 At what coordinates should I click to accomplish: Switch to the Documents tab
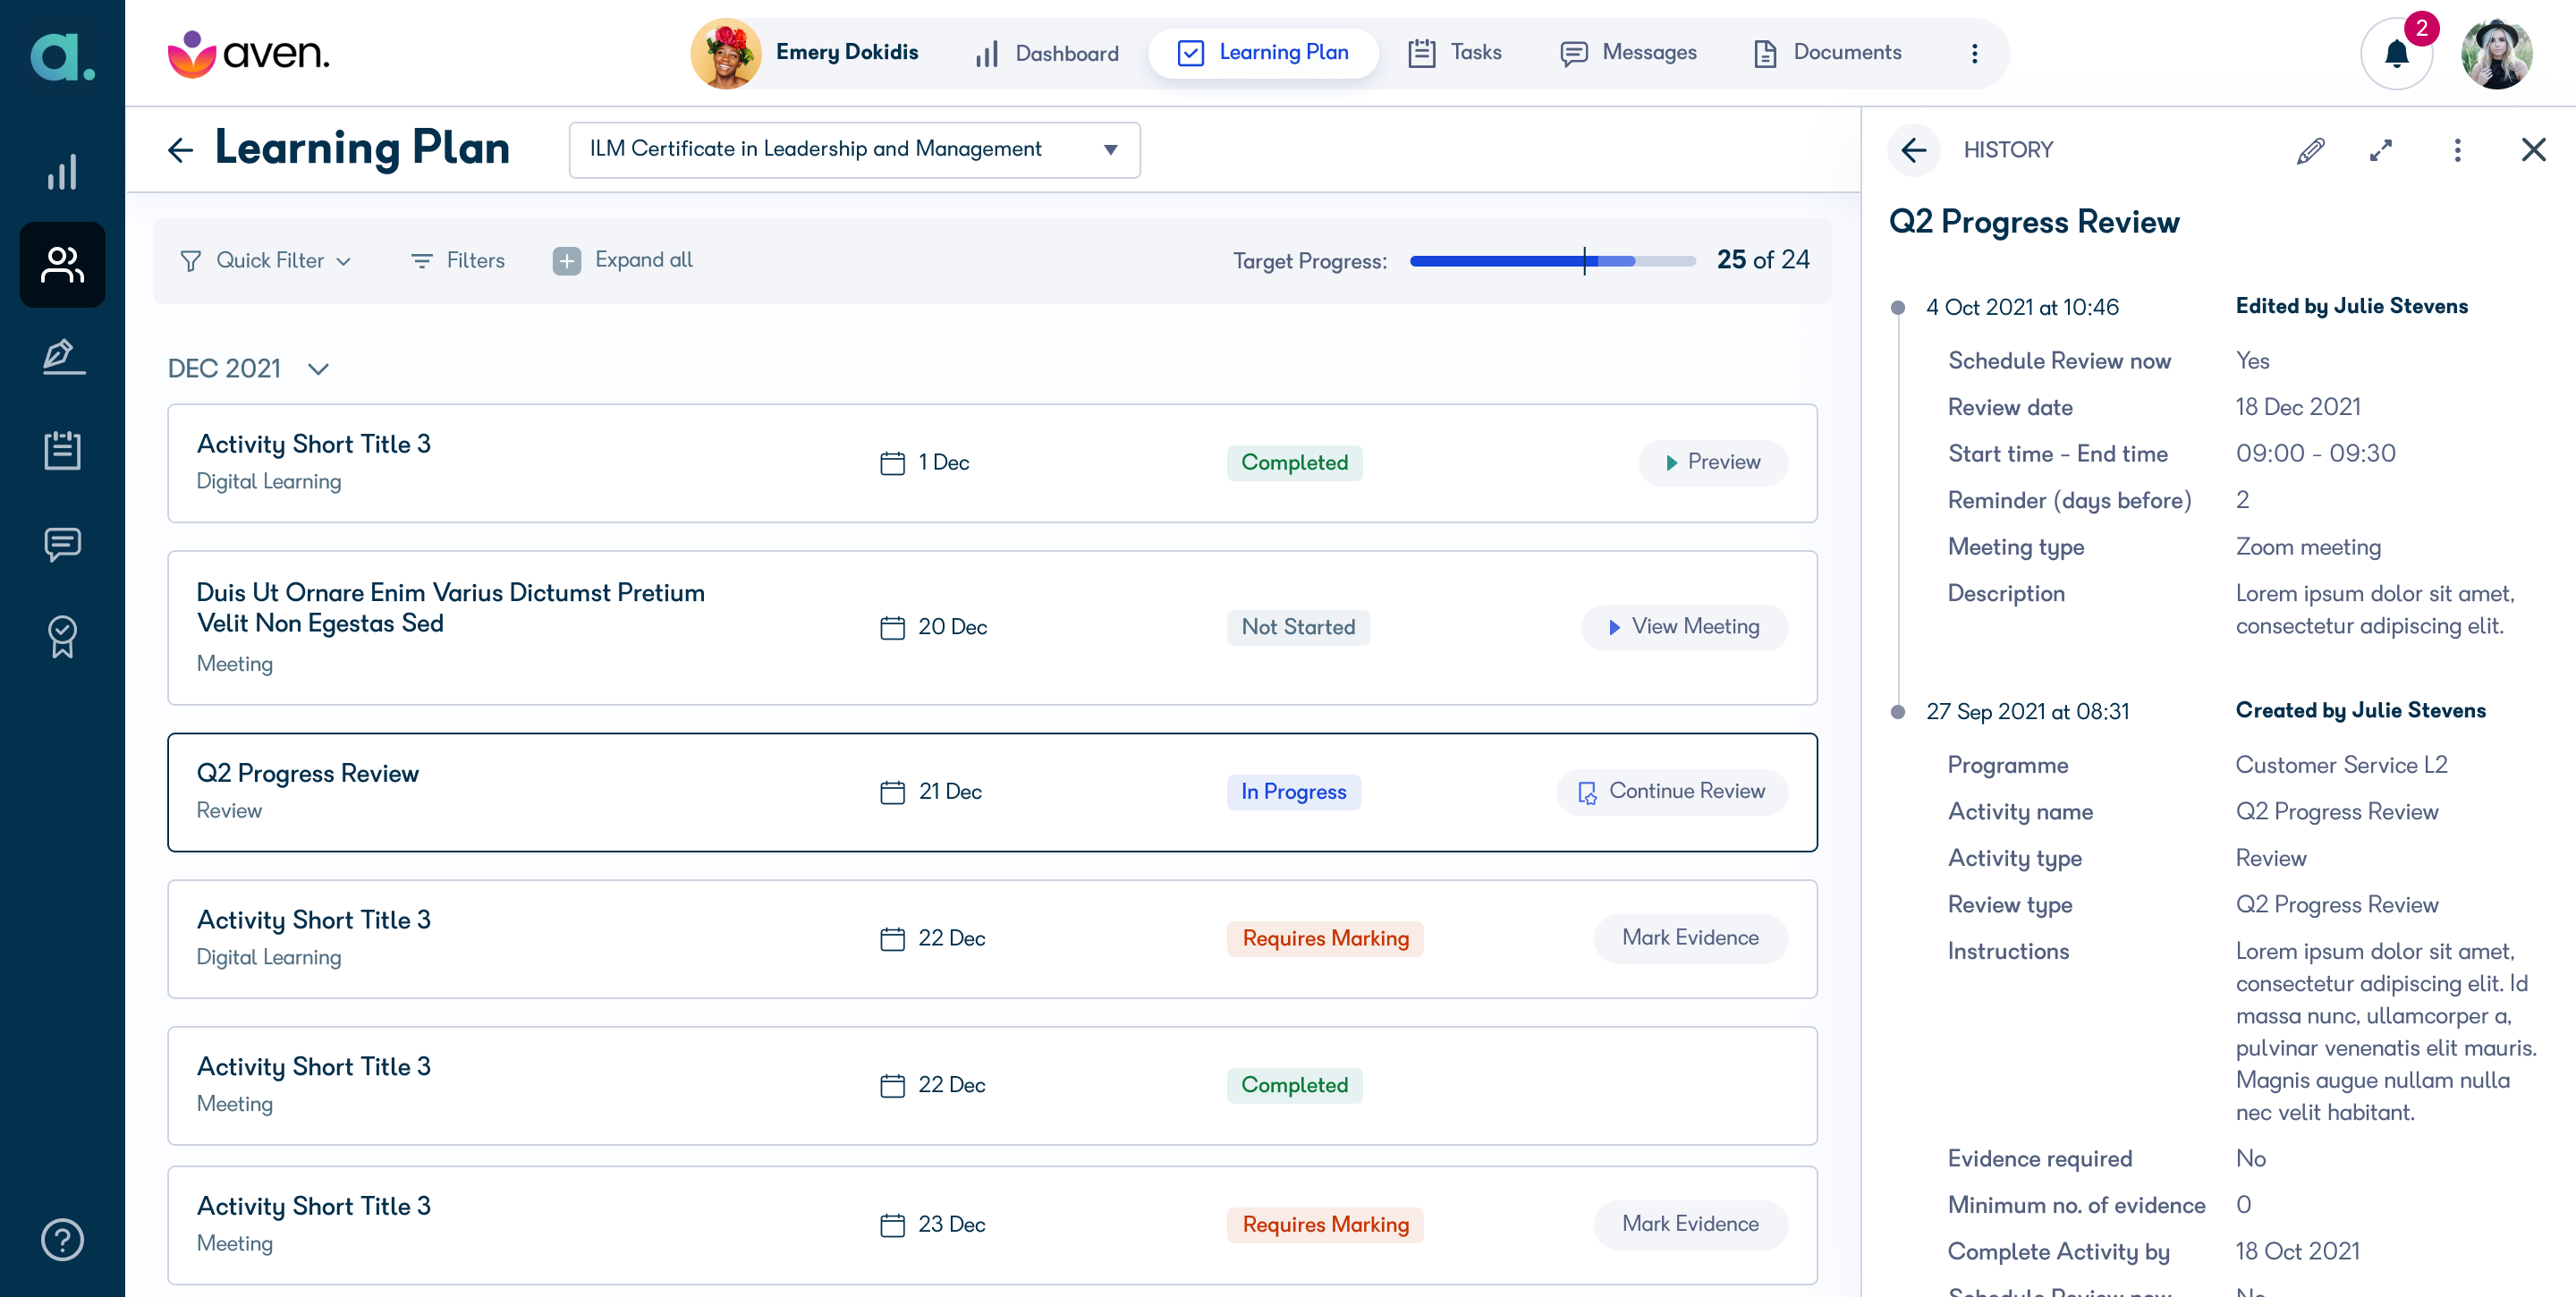point(1828,53)
